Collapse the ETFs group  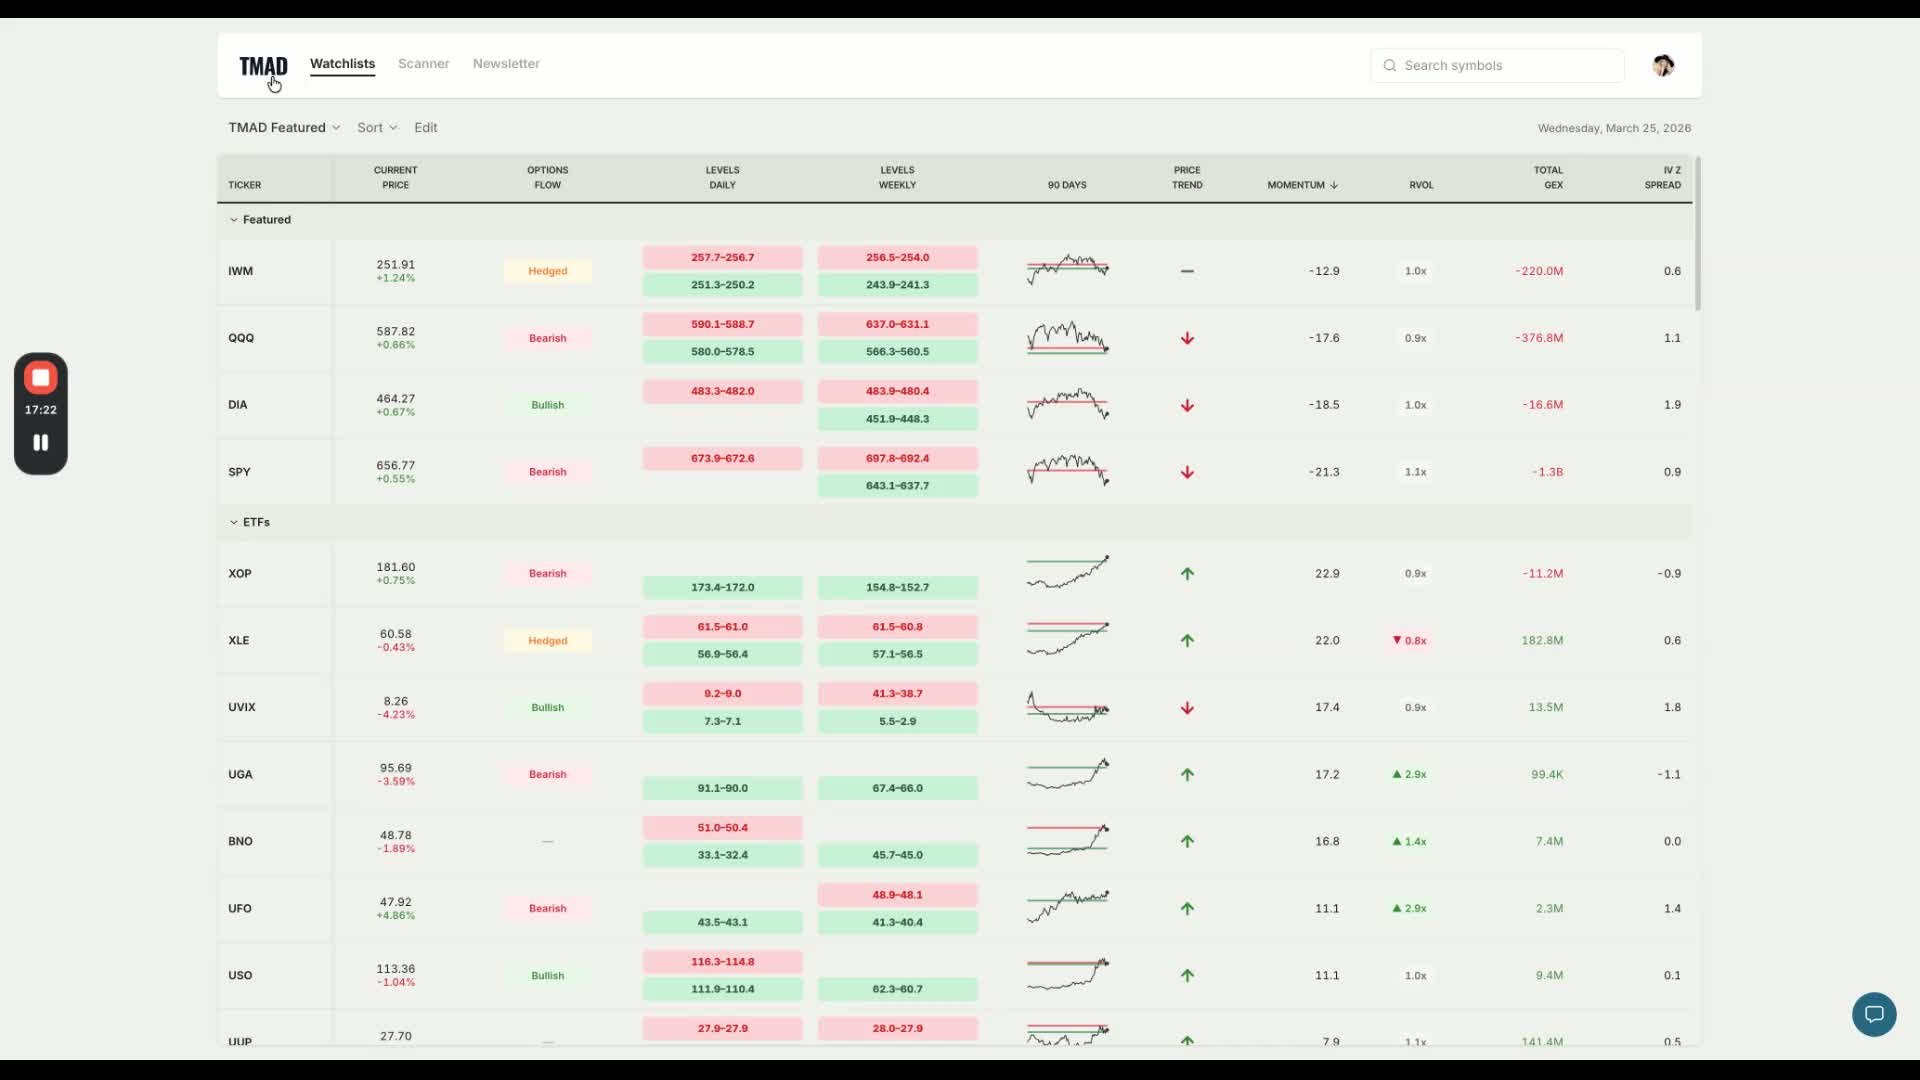(234, 522)
